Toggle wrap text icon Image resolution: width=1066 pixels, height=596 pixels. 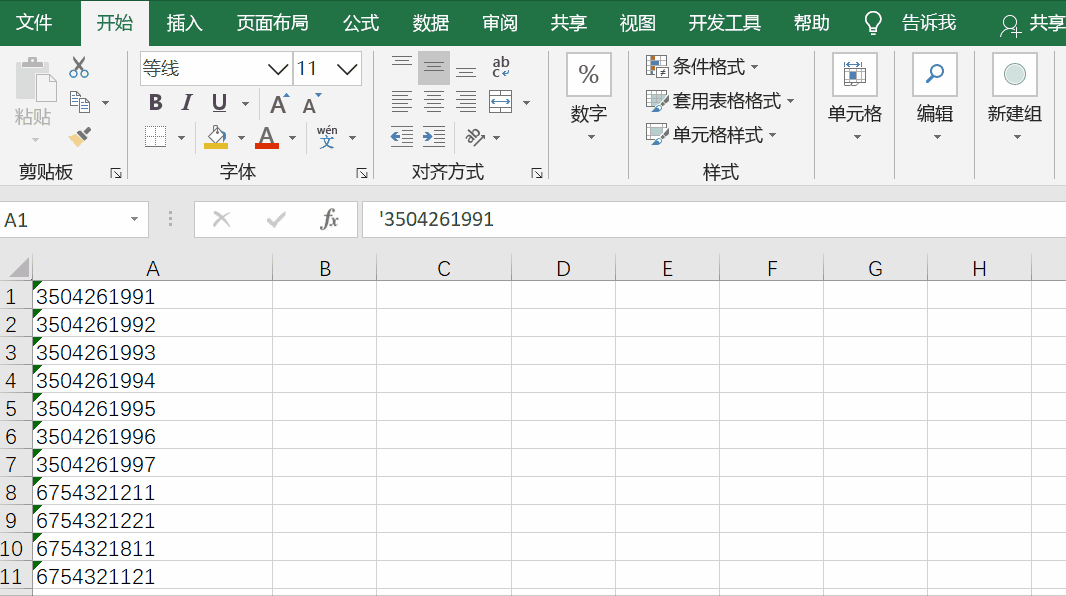click(x=501, y=67)
